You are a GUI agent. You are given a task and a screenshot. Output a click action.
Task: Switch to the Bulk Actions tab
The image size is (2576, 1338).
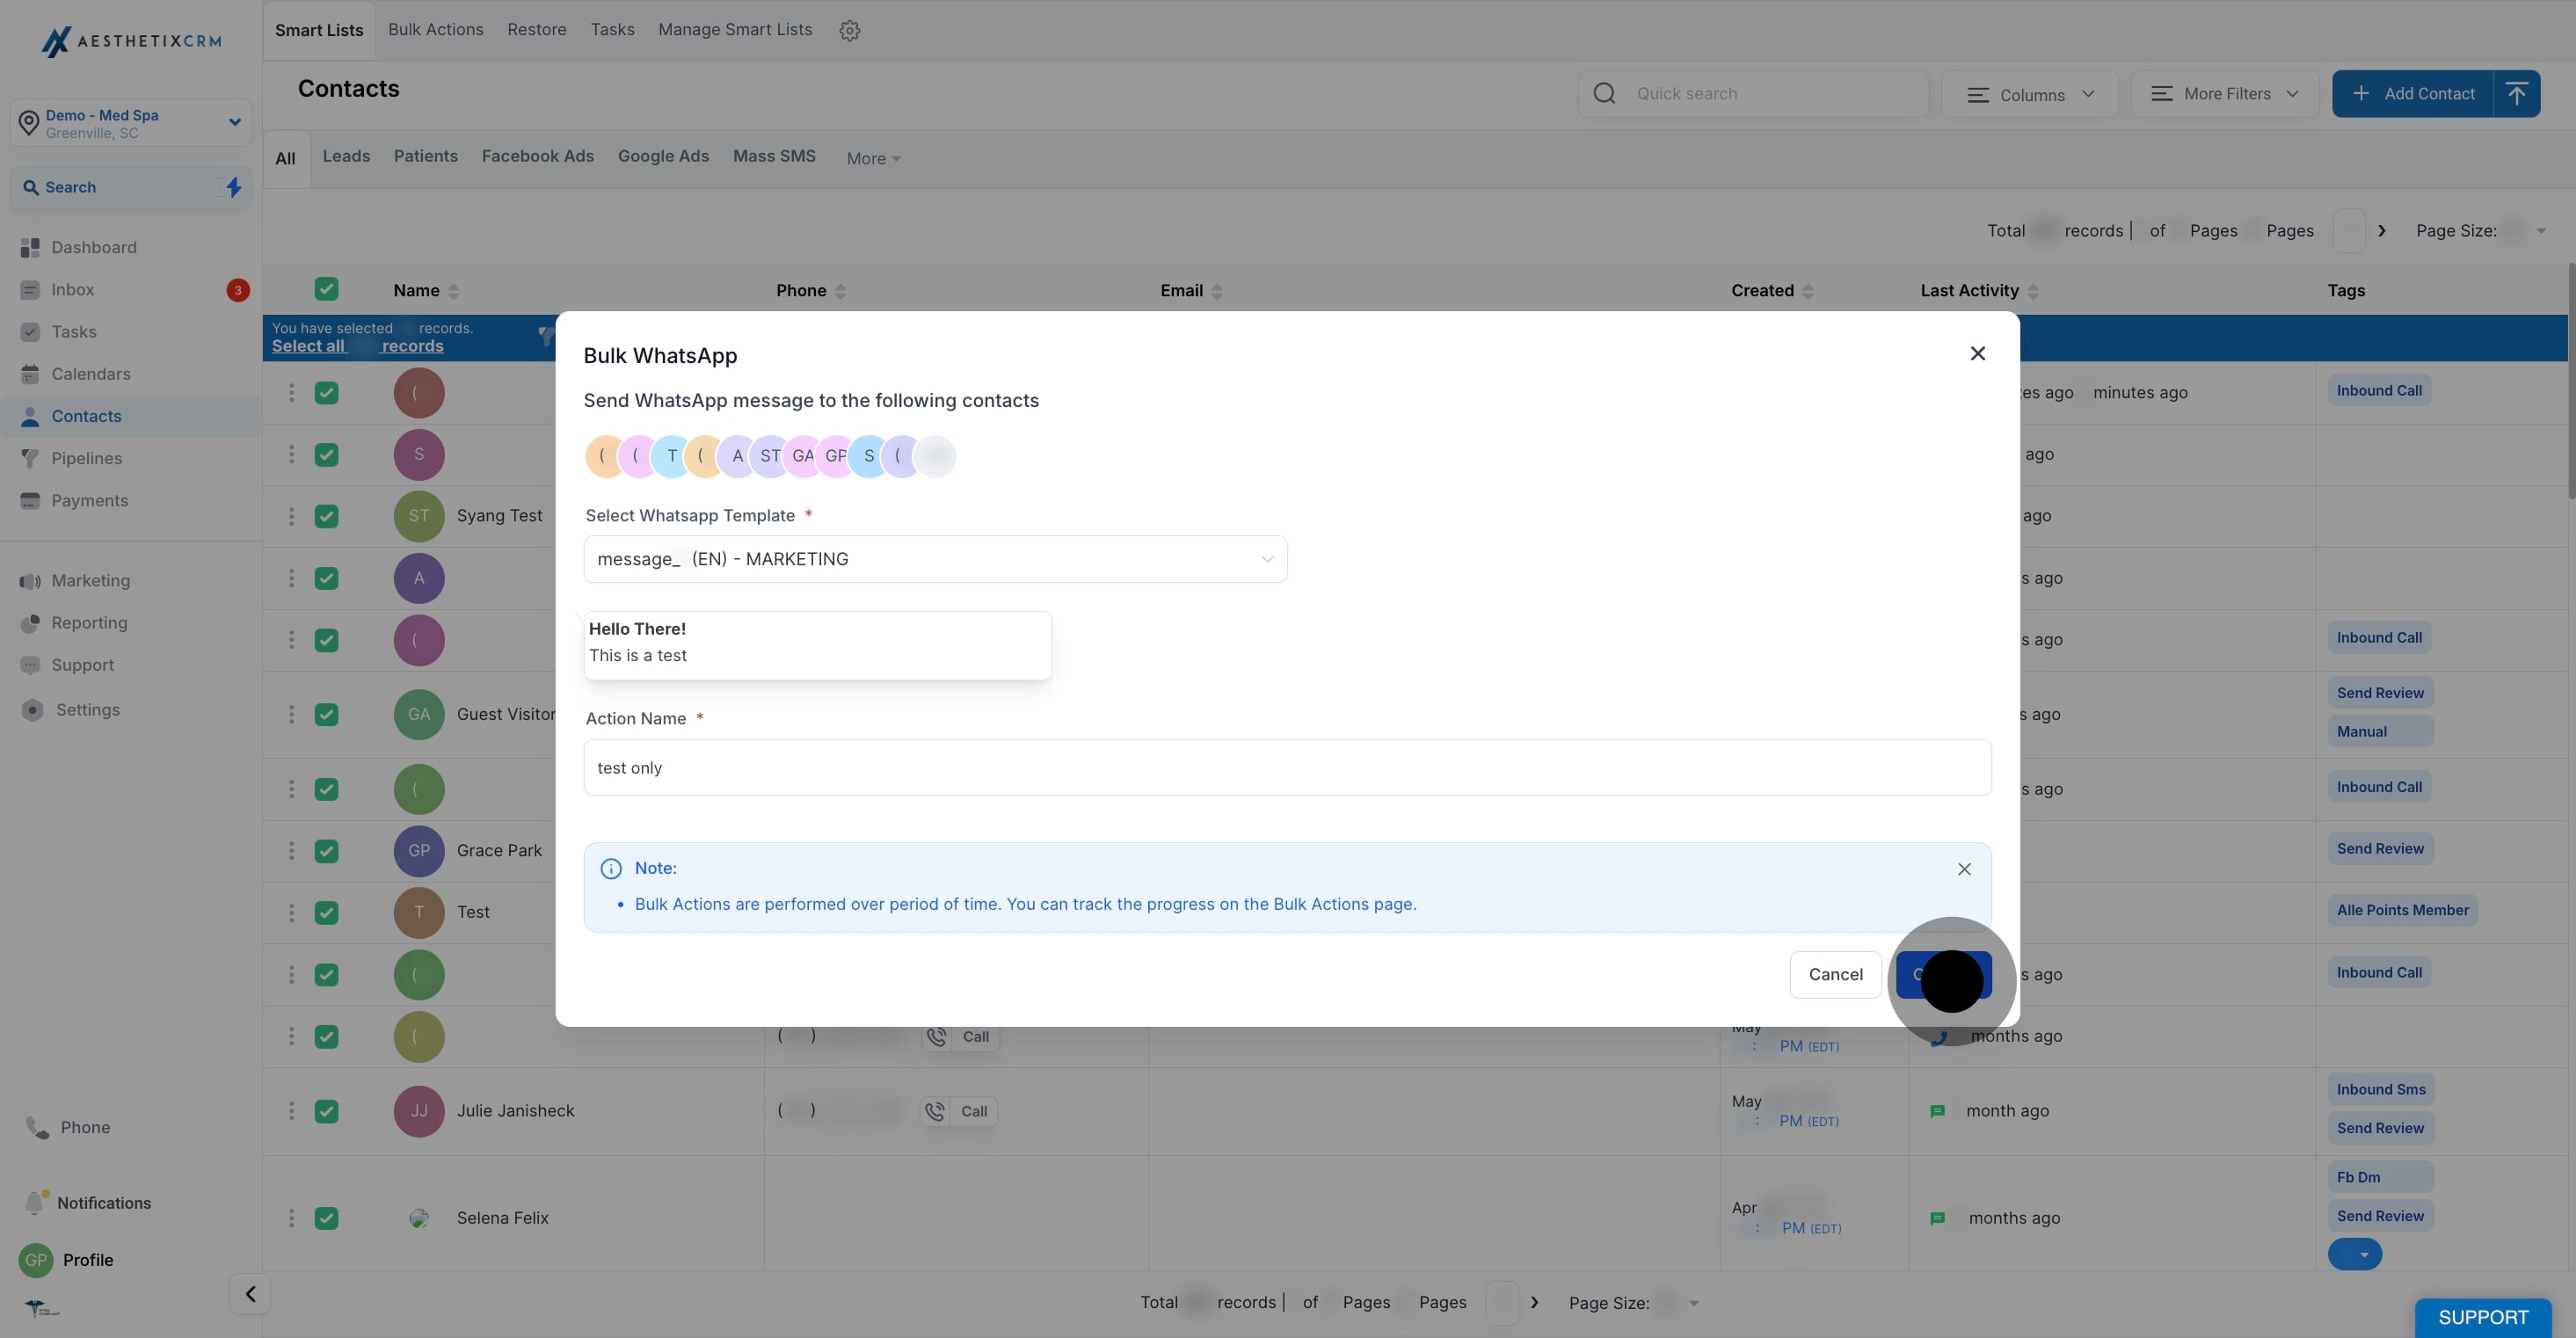pyautogui.click(x=435, y=30)
